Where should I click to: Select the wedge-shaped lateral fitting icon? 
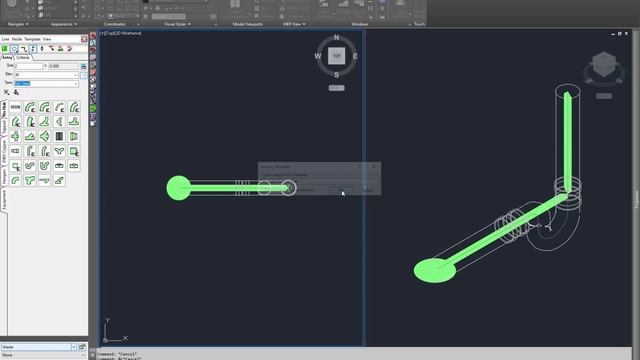click(x=30, y=136)
